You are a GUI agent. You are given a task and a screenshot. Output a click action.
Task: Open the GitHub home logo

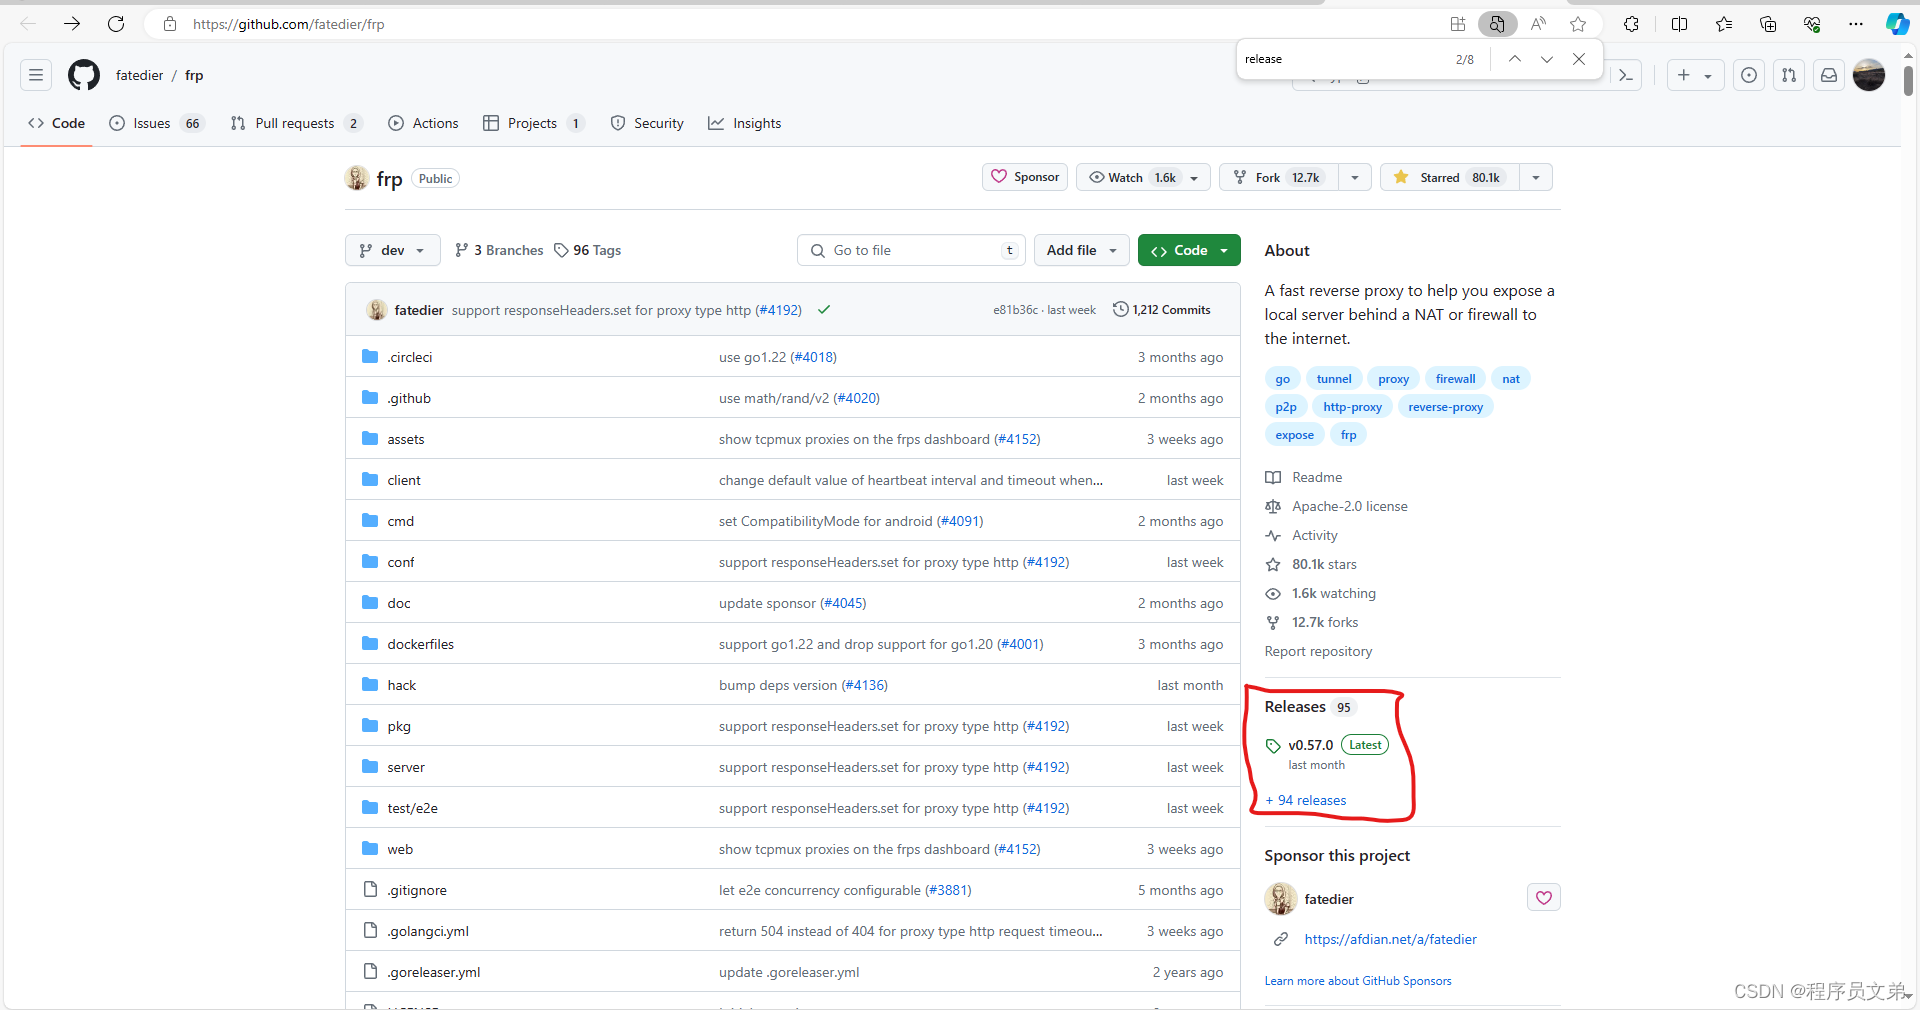84,75
